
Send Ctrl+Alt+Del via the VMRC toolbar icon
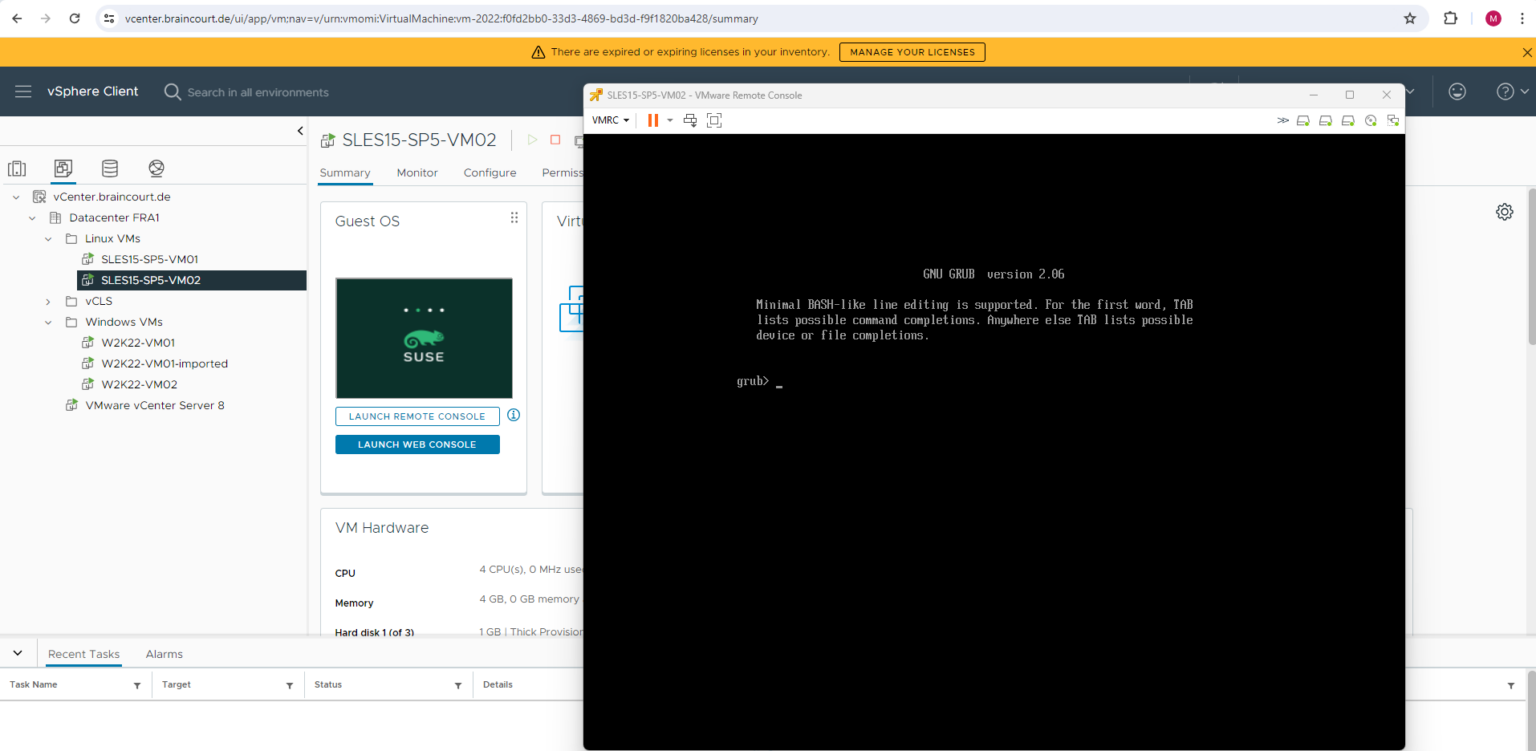pyautogui.click(x=689, y=120)
